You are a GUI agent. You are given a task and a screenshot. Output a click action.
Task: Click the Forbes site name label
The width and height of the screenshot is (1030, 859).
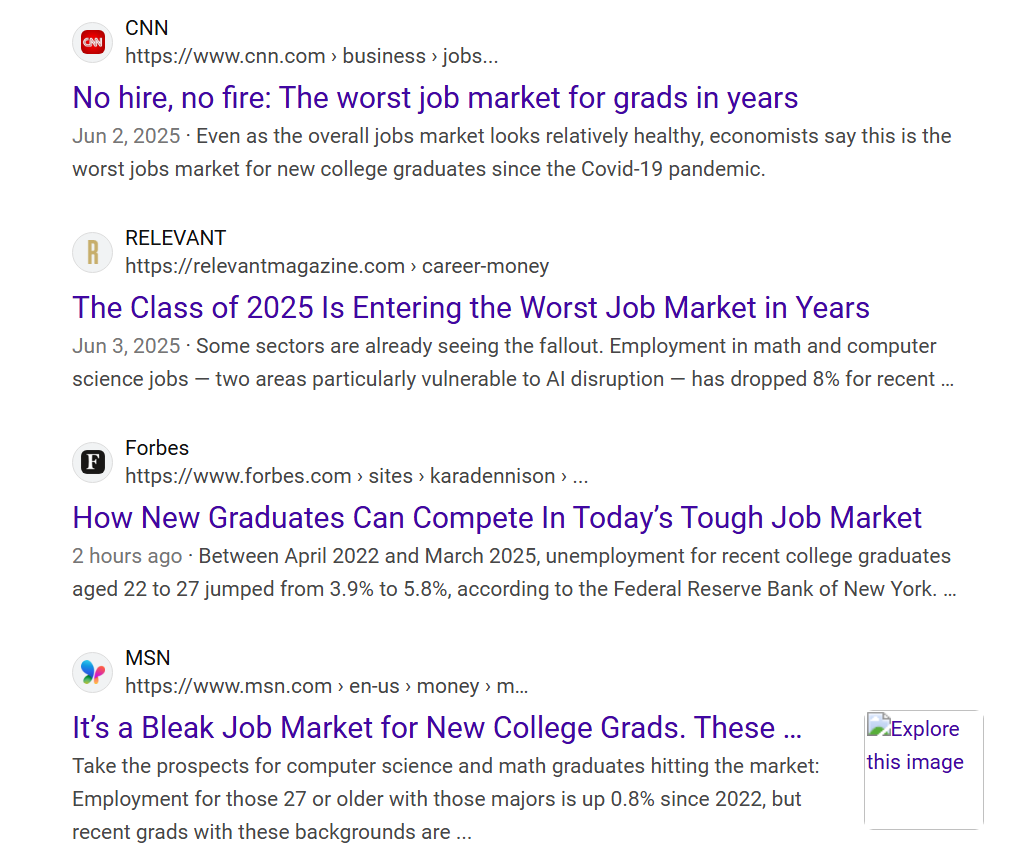(157, 448)
